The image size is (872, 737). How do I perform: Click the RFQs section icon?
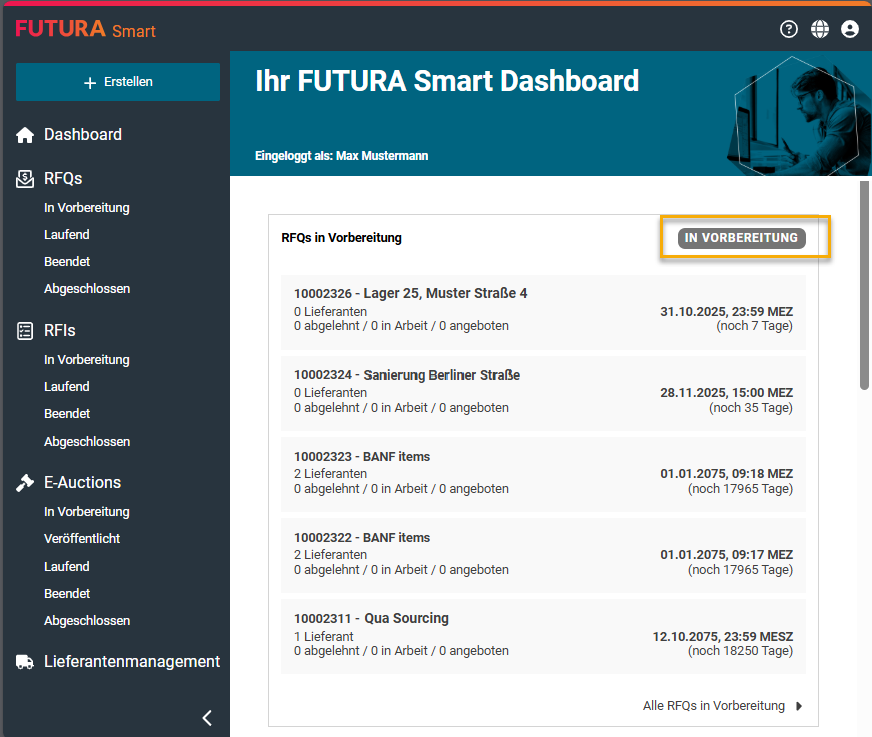click(25, 179)
